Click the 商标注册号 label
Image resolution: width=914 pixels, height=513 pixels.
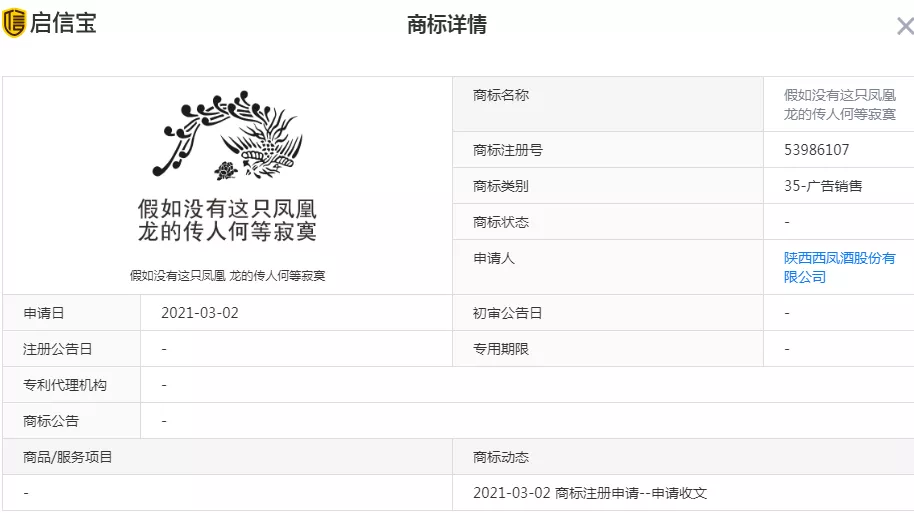coord(508,150)
